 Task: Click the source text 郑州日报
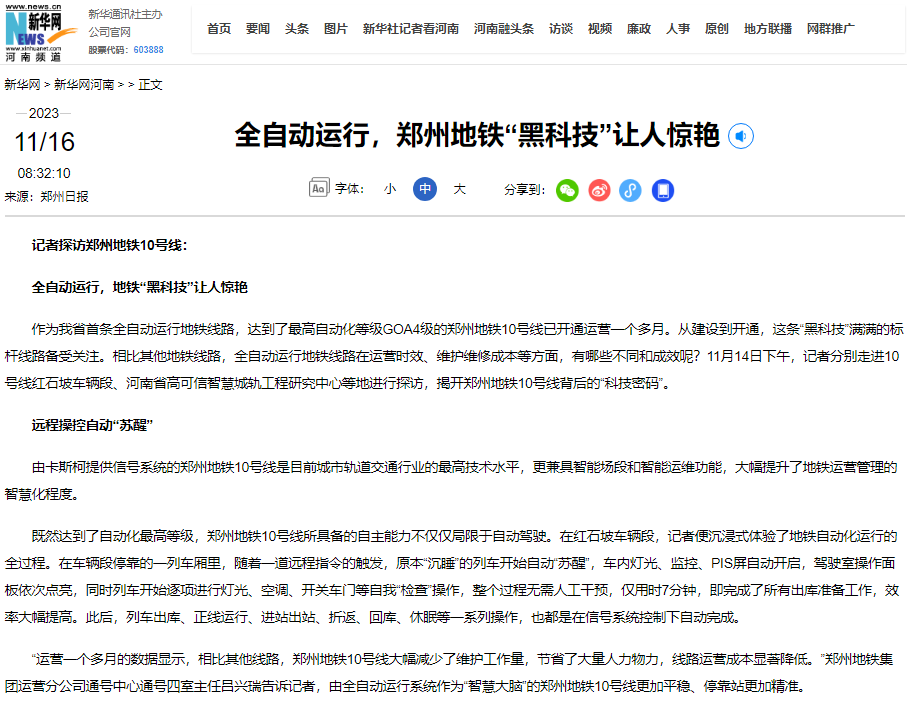(64, 197)
